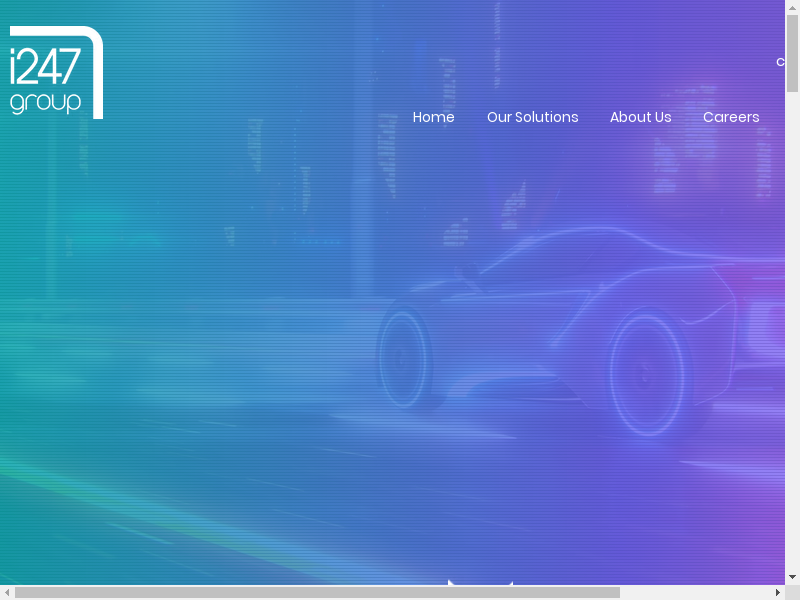Open the Our Solutions menu item
Screen dimensions: 800x600
pos(532,117)
